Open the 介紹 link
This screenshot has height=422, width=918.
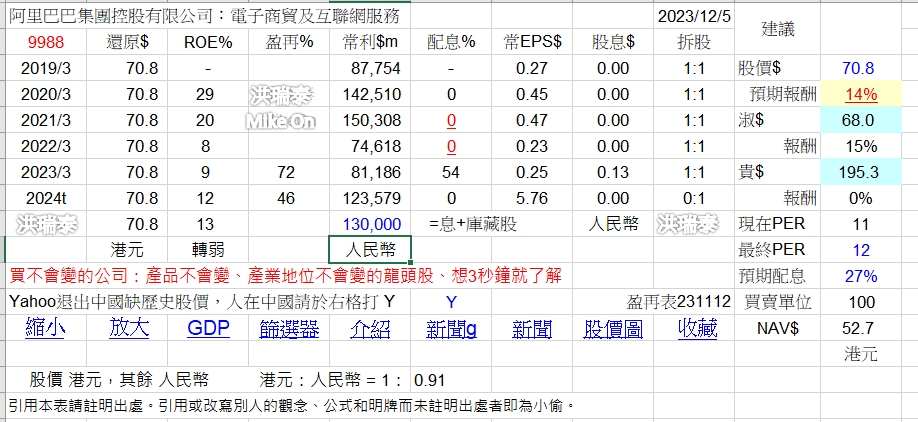(x=370, y=328)
